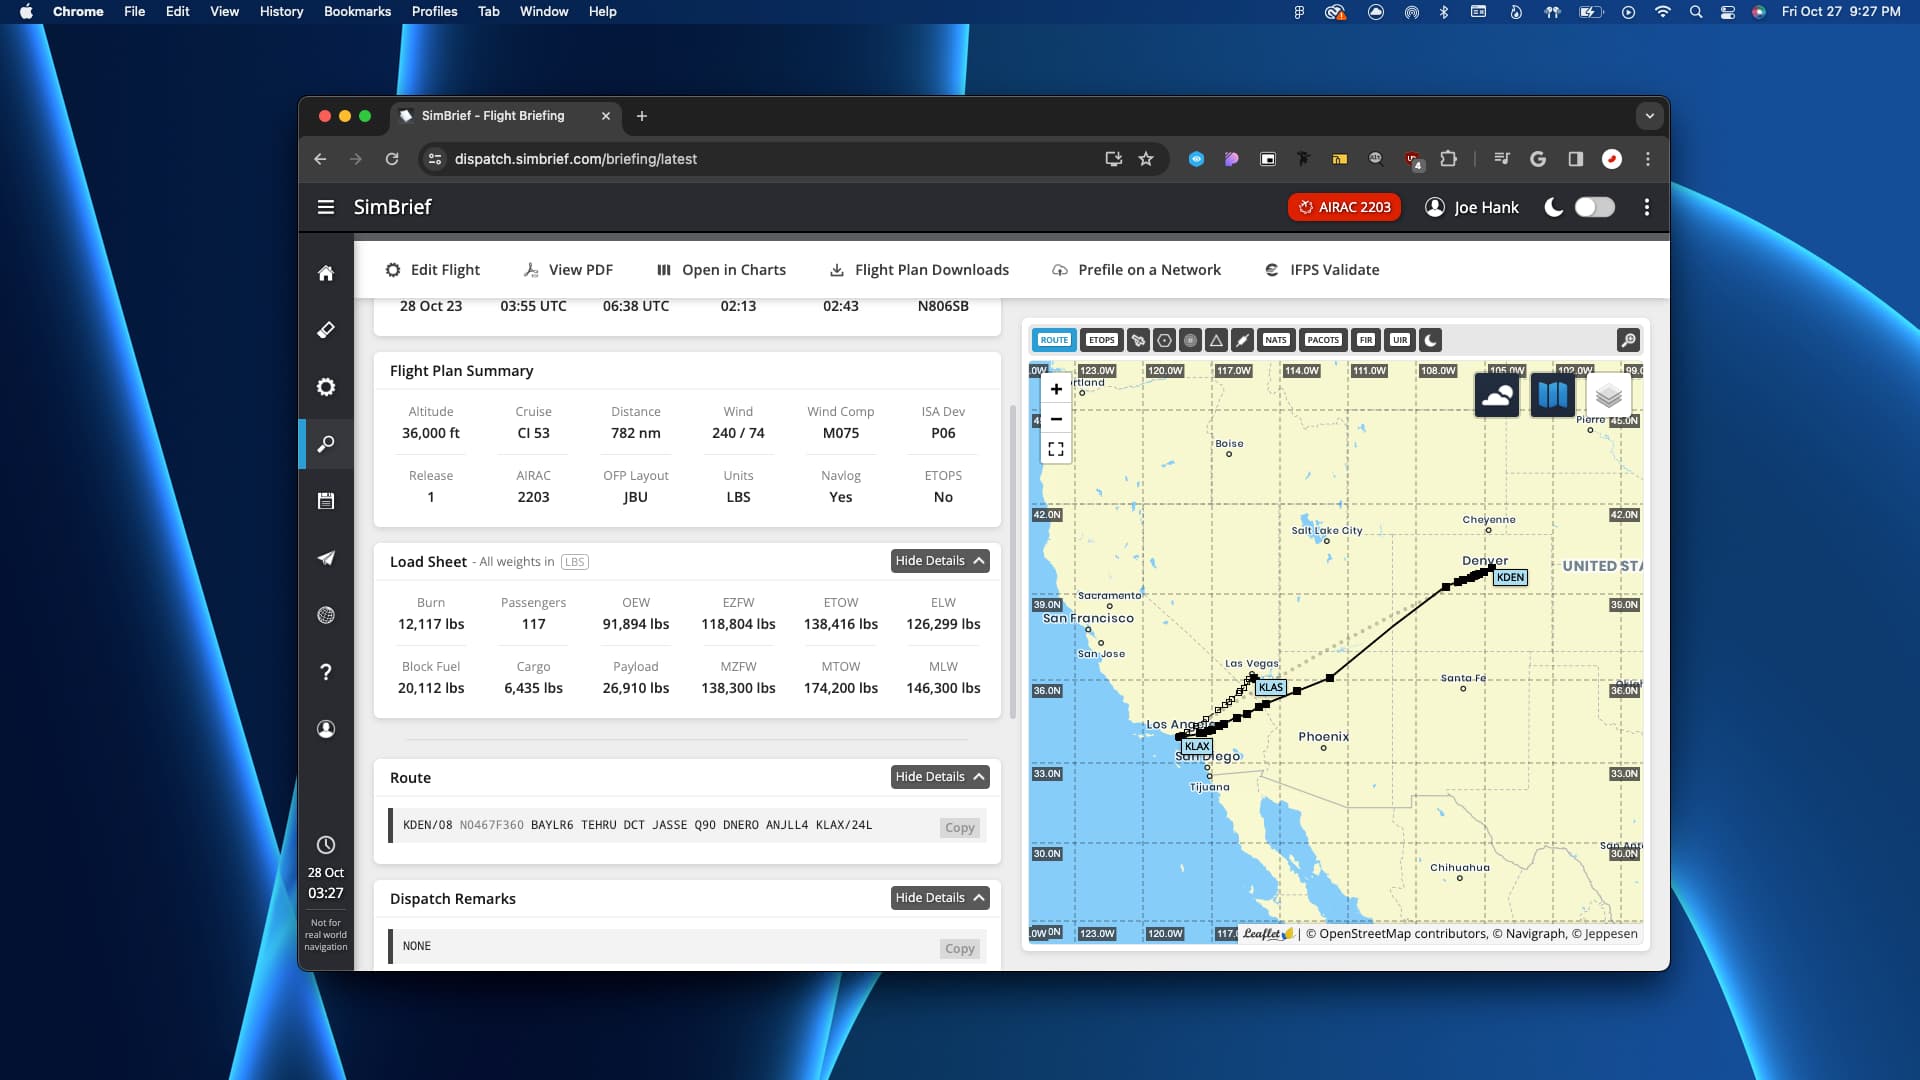This screenshot has width=1920, height=1080.
Task: Toggle the NATS tracks overlay
Action: point(1275,340)
